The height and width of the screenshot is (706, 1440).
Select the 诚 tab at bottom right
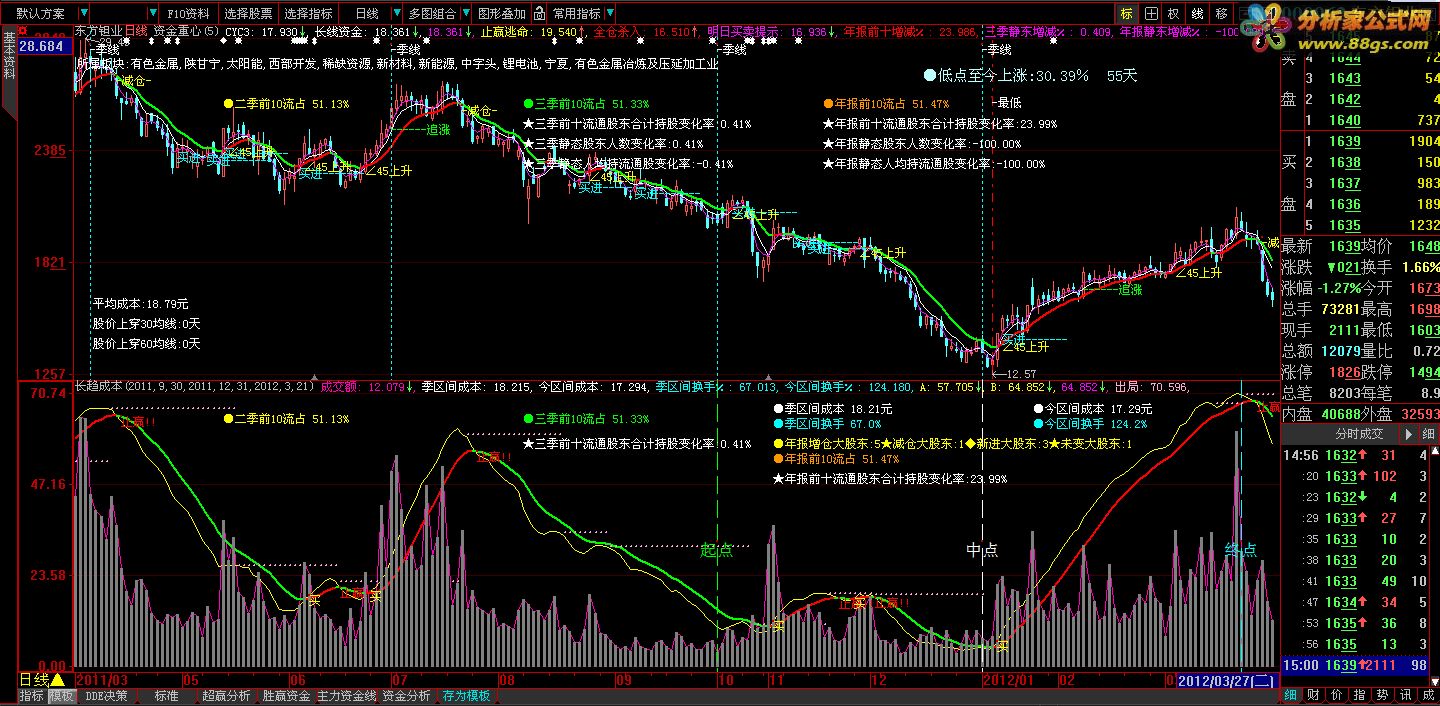coord(1428,695)
